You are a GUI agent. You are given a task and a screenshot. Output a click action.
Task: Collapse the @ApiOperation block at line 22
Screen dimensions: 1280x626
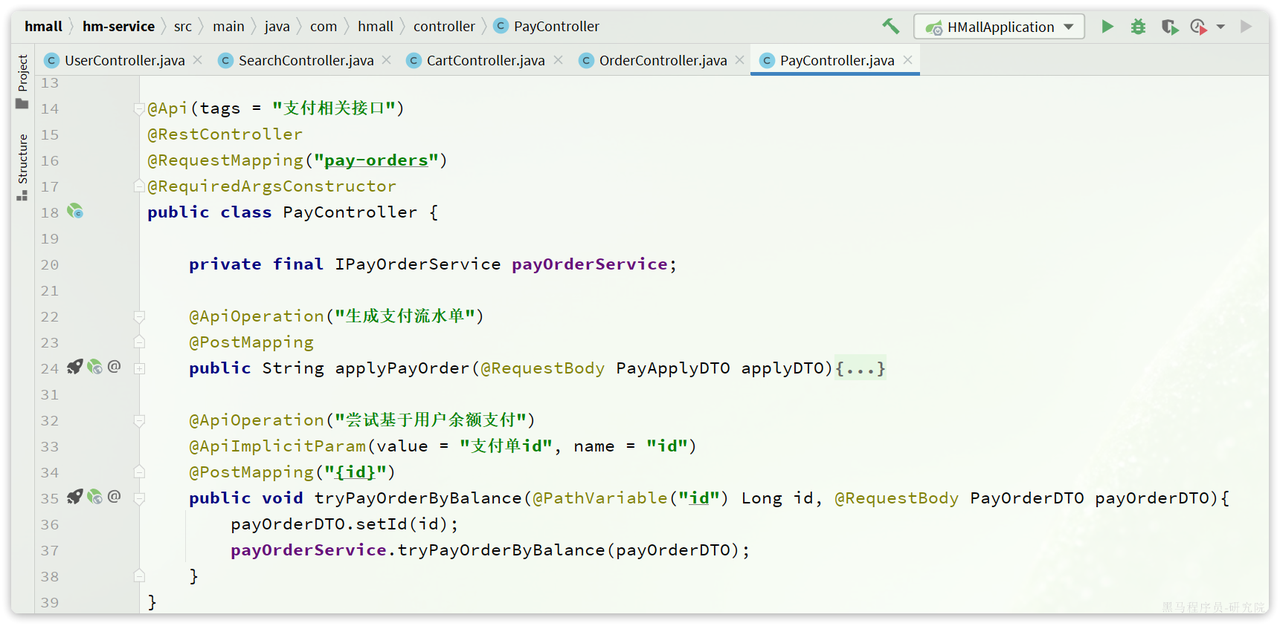pos(139,316)
